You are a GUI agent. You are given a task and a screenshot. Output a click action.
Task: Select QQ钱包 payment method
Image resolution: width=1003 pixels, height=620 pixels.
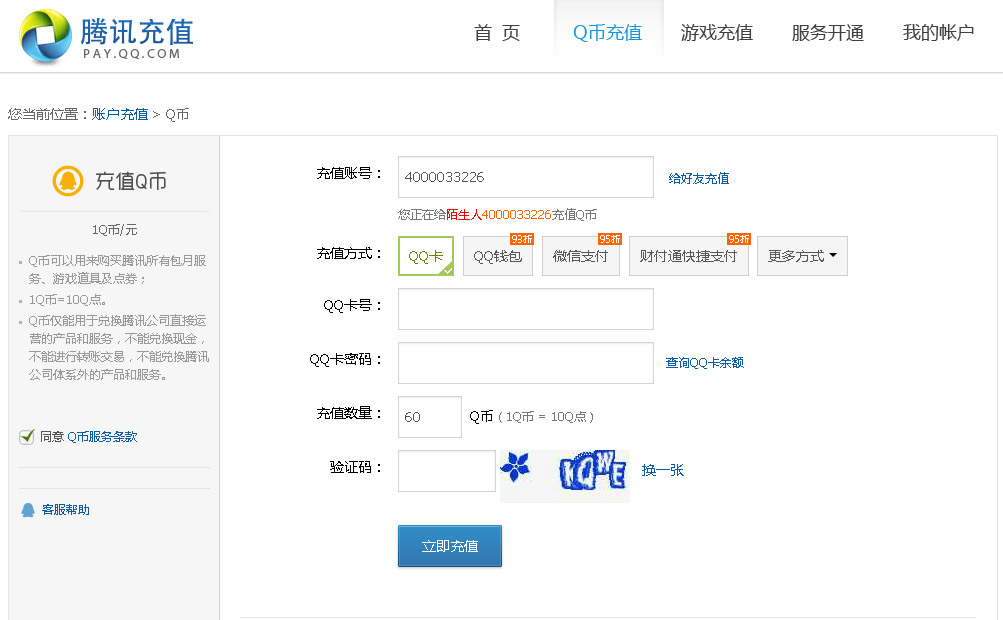[x=498, y=256]
